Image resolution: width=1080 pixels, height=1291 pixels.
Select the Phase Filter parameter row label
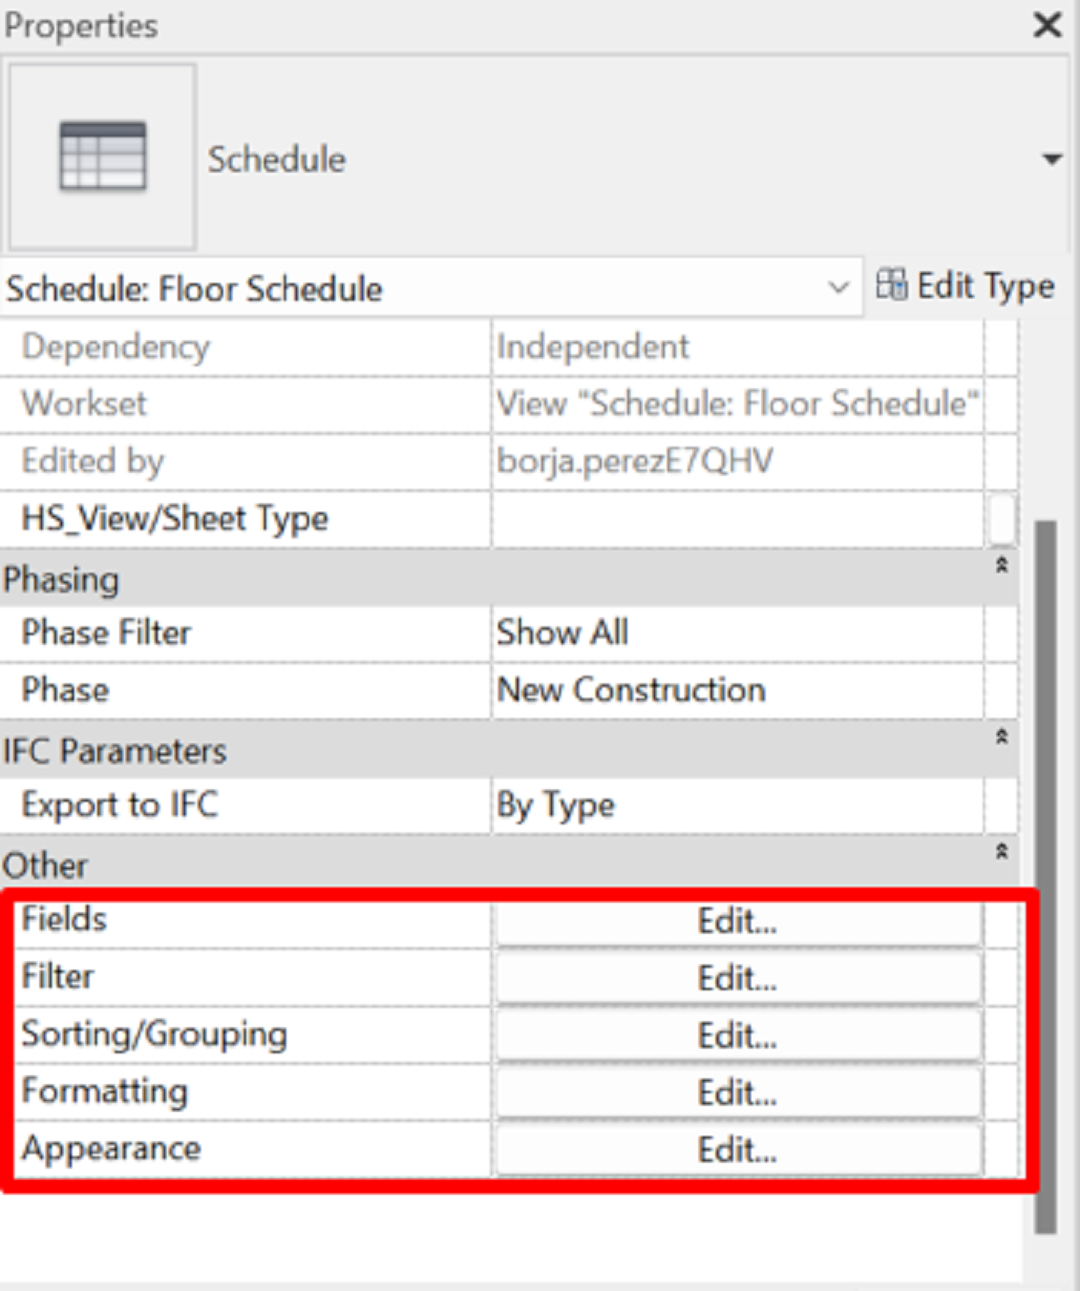(106, 633)
